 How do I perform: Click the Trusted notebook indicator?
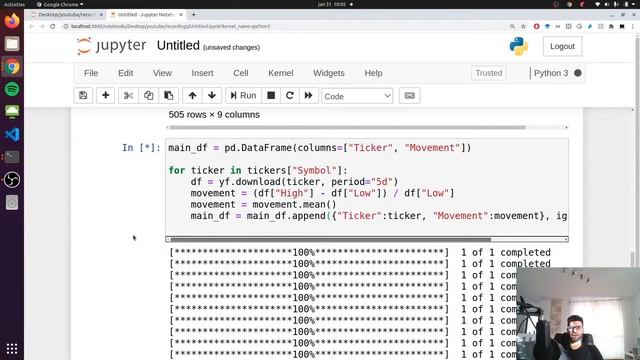coord(489,73)
